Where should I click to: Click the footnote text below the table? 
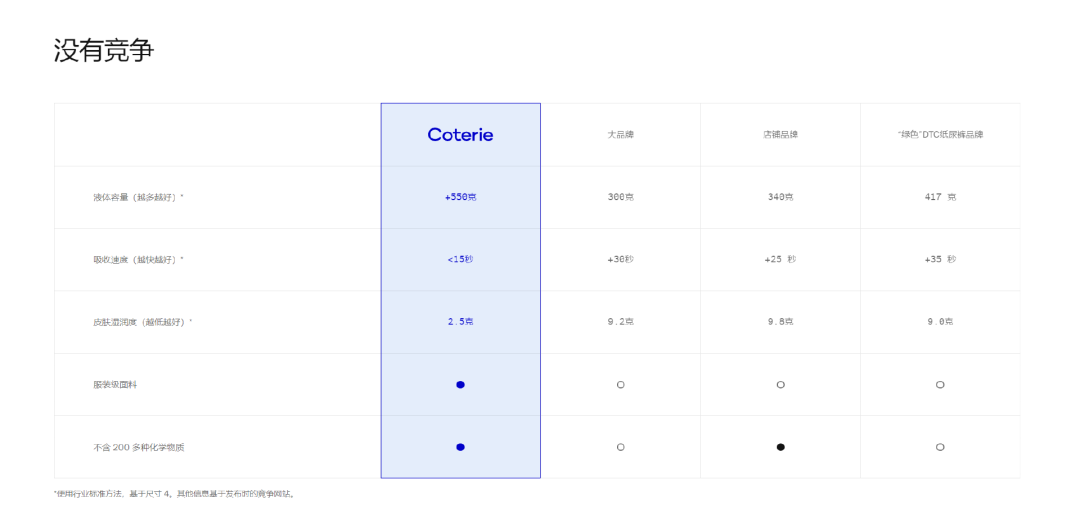click(x=174, y=494)
